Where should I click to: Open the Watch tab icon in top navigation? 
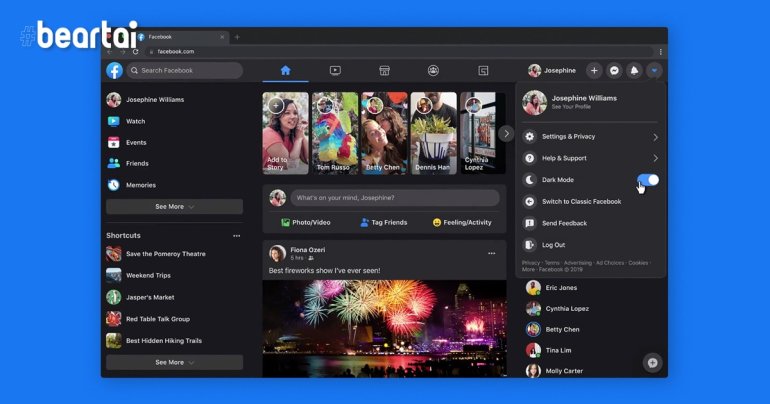coord(335,71)
